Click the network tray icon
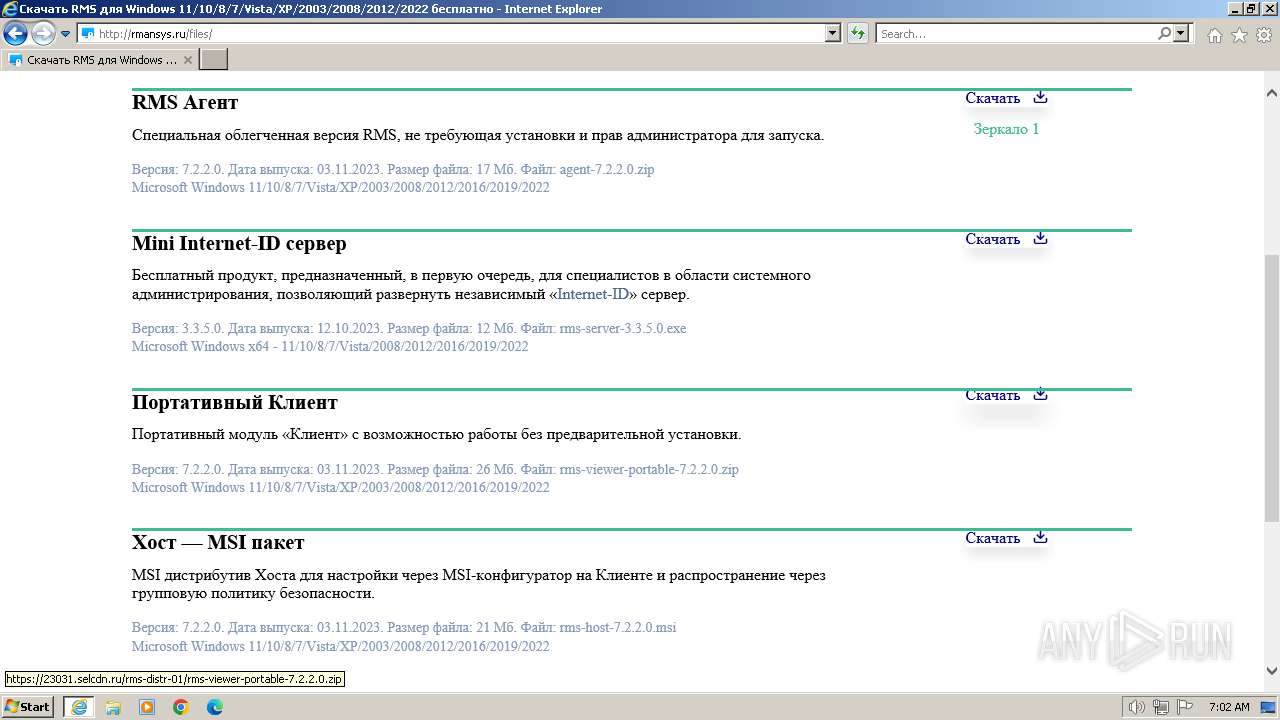Image resolution: width=1280 pixels, height=720 pixels. (x=1161, y=707)
